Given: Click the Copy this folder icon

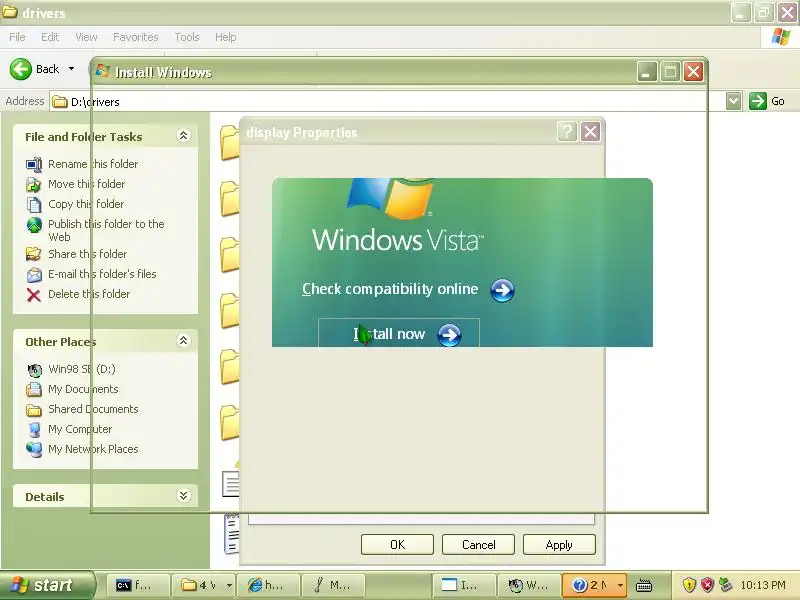Looking at the screenshot, I should [34, 204].
